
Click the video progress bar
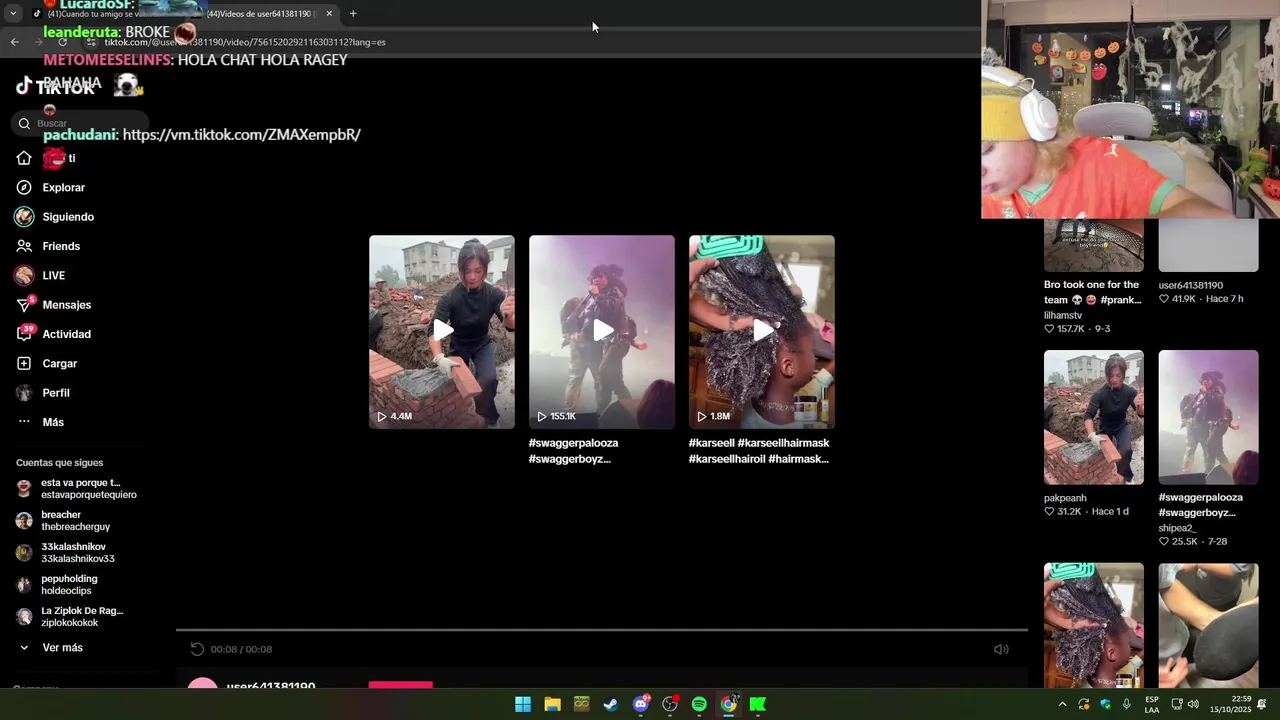[602, 630]
